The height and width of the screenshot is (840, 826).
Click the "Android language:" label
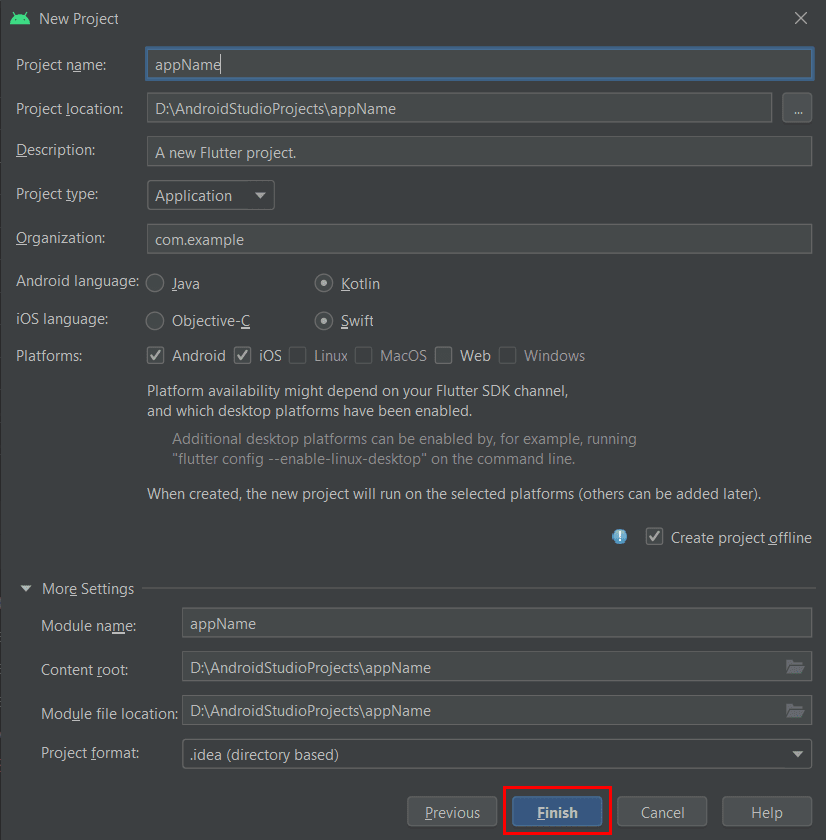click(78, 281)
